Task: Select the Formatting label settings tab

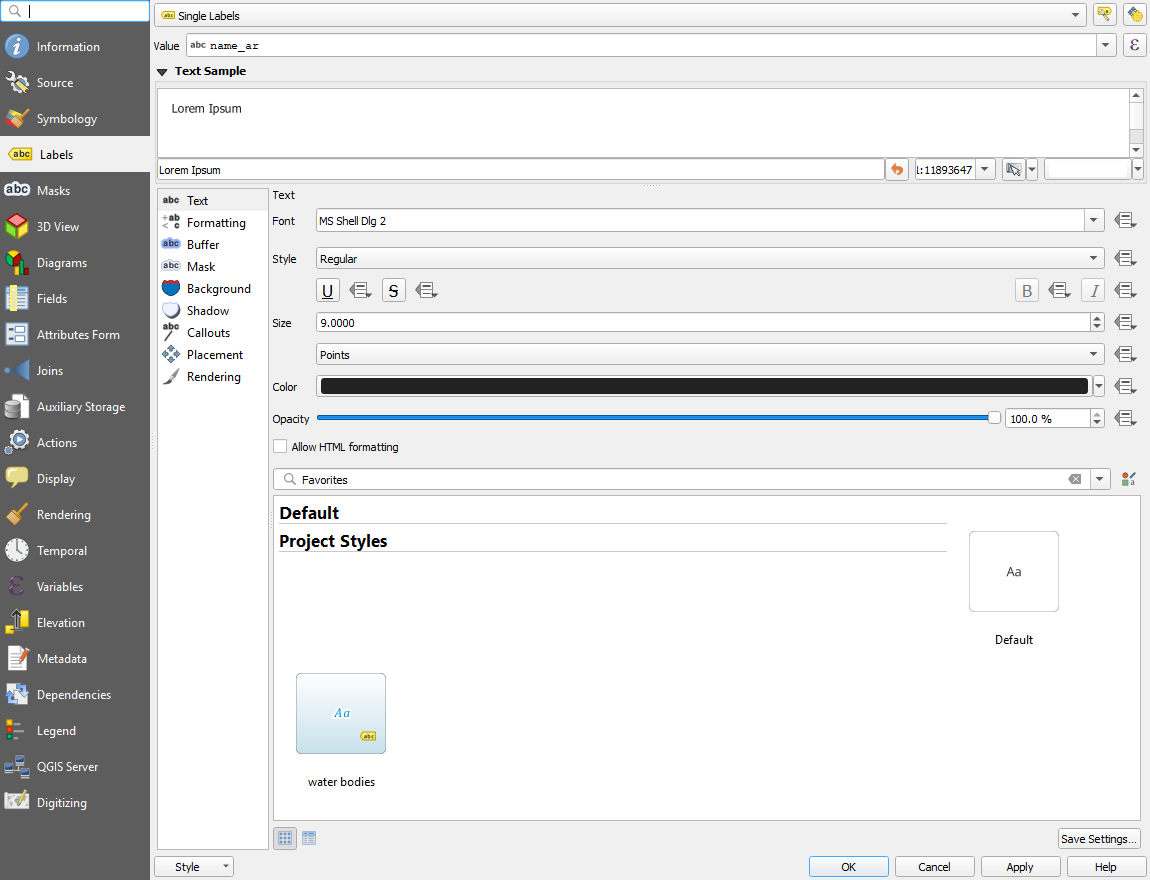Action: click(x=213, y=222)
